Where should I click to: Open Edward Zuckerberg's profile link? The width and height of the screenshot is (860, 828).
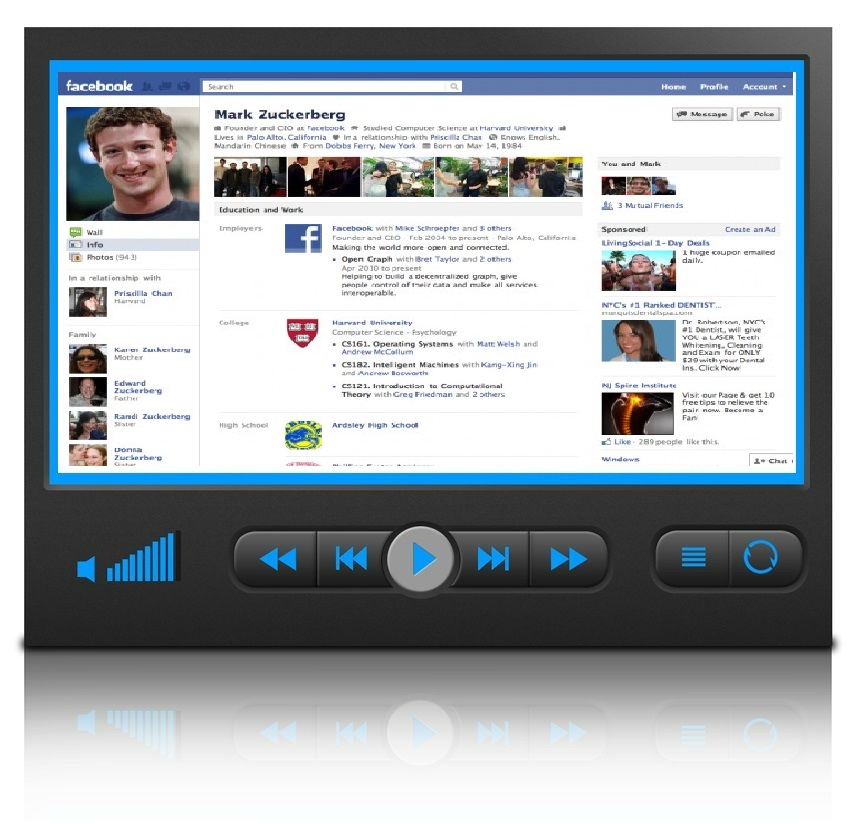(x=138, y=387)
